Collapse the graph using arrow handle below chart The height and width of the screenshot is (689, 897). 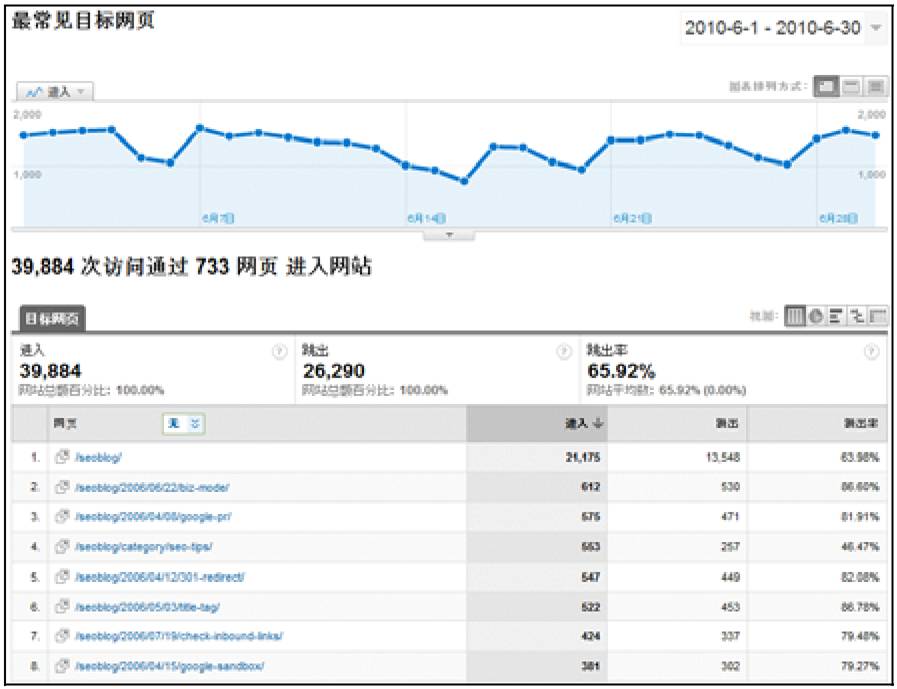pos(448,235)
